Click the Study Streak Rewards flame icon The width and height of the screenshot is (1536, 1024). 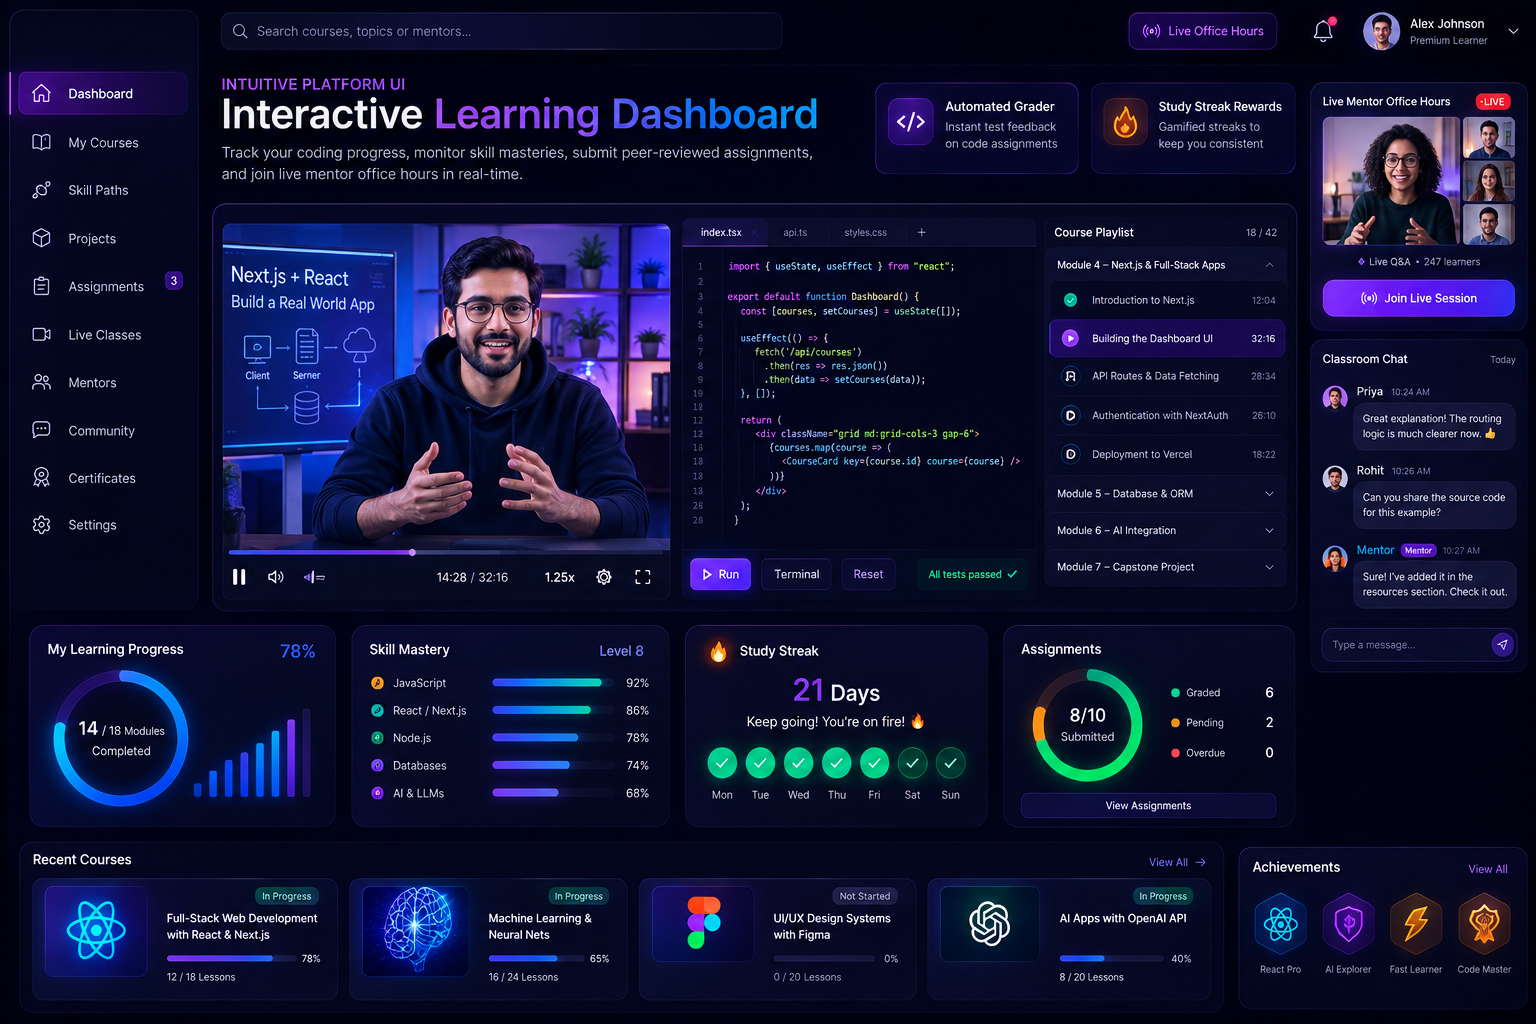pyautogui.click(x=1125, y=122)
